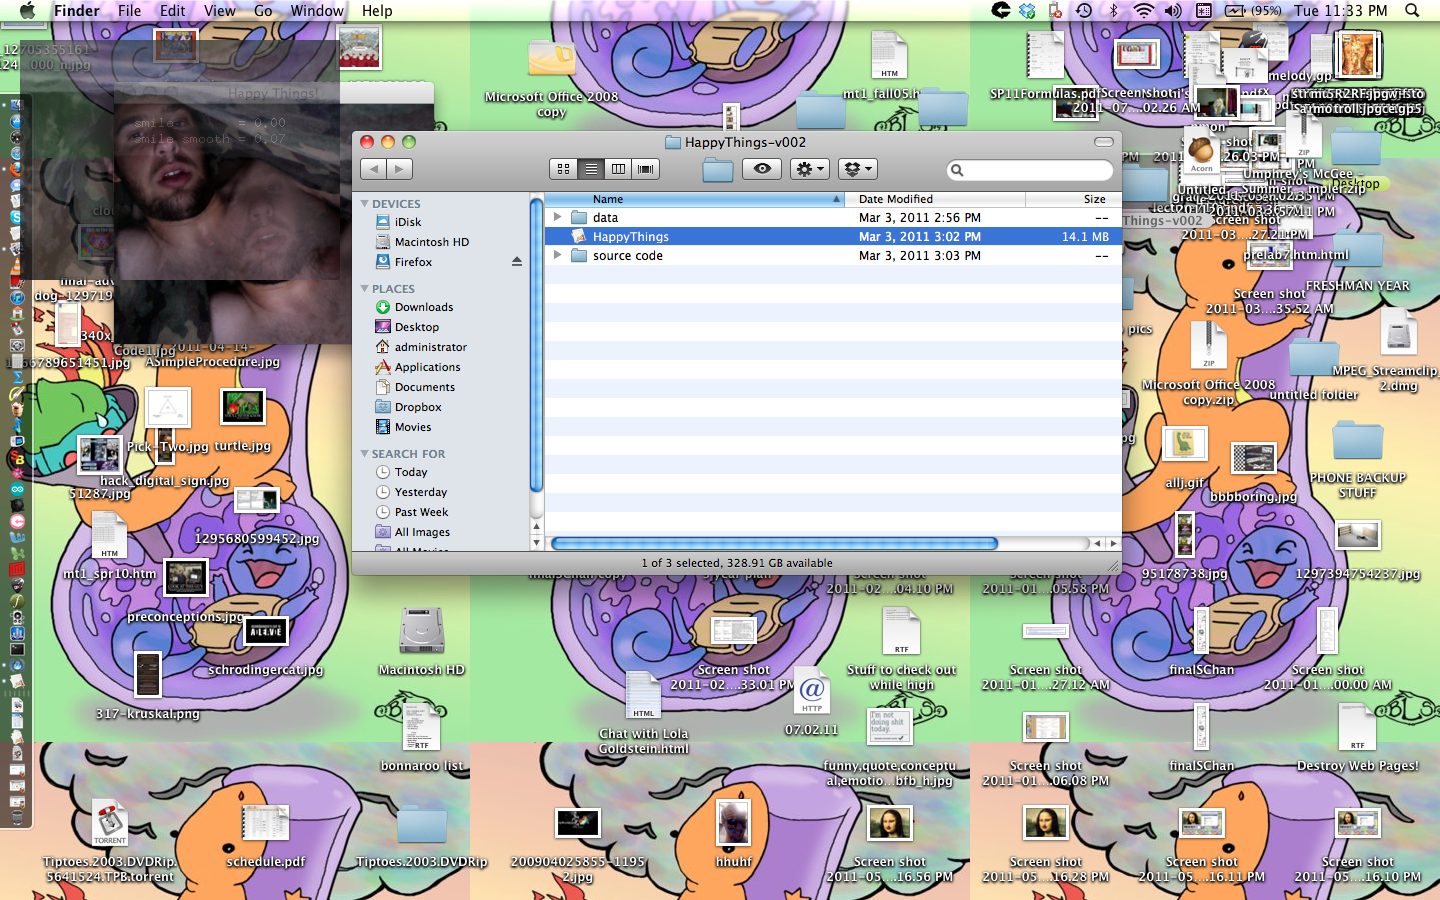The width and height of the screenshot is (1440, 900).
Task: Select the data folder row
Action: pos(832,217)
